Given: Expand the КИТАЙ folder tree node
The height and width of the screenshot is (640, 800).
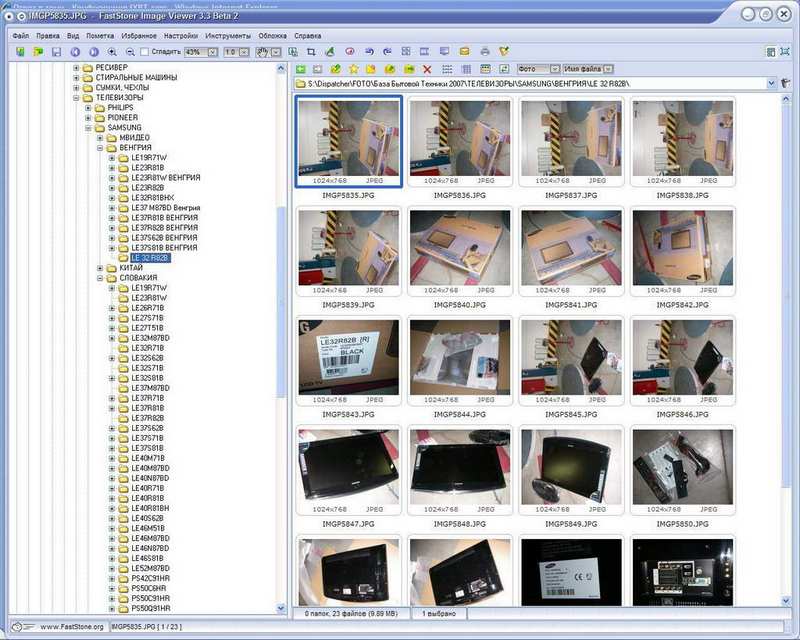Looking at the screenshot, I should (101, 268).
